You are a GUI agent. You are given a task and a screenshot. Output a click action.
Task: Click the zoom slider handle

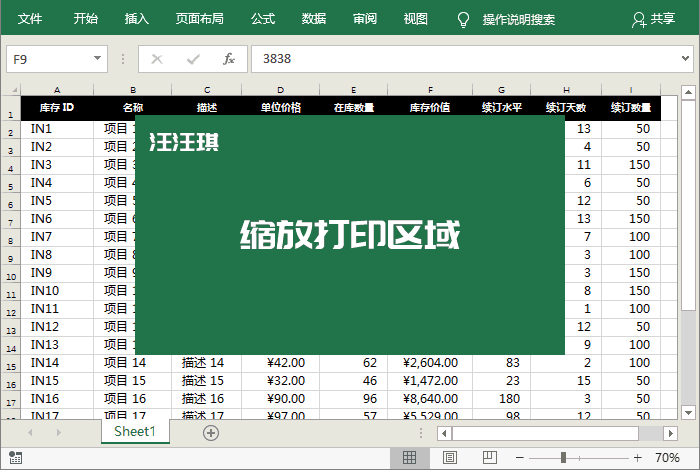click(563, 458)
